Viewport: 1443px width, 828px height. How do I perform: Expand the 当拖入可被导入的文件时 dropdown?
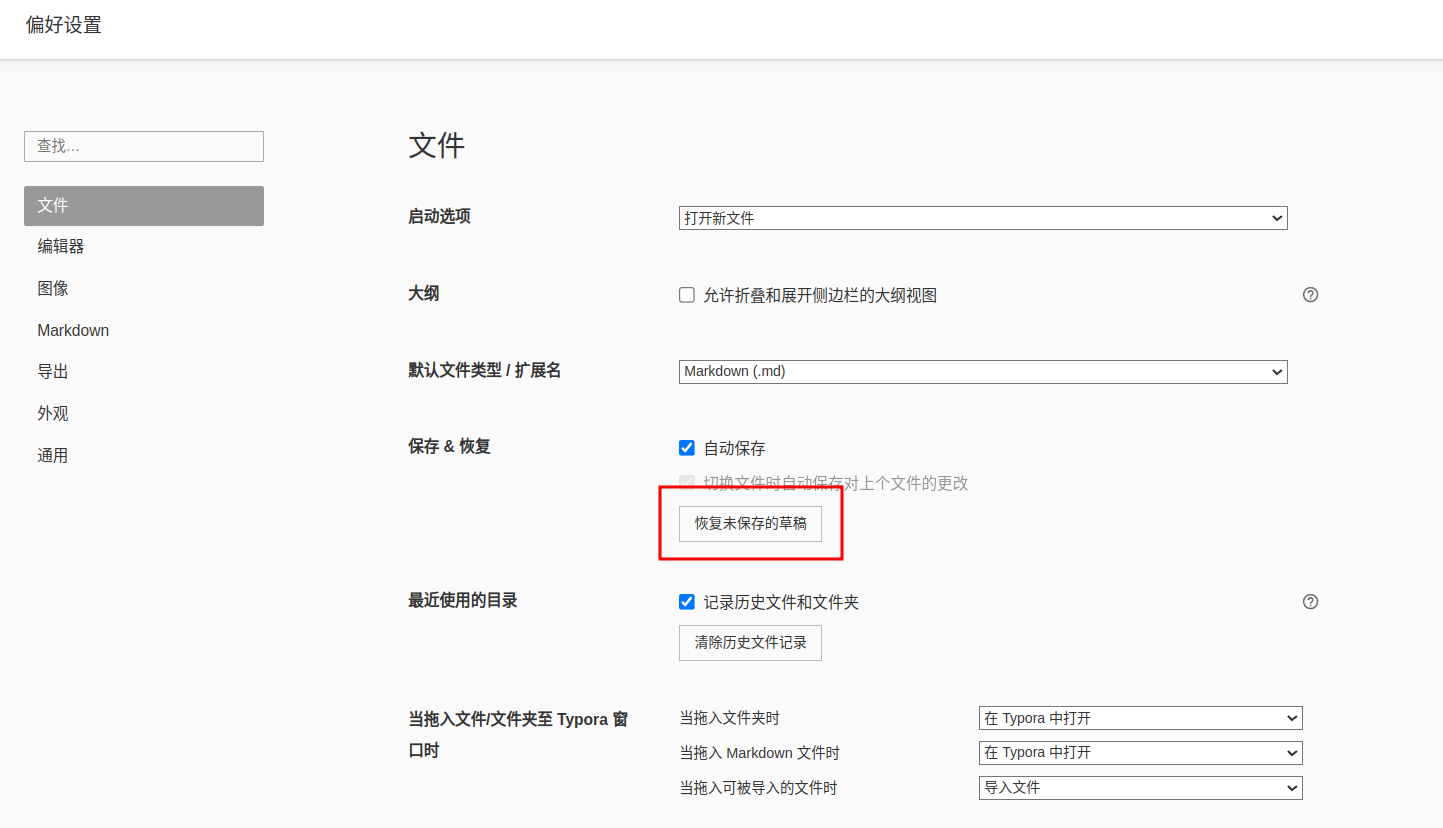point(1140,788)
